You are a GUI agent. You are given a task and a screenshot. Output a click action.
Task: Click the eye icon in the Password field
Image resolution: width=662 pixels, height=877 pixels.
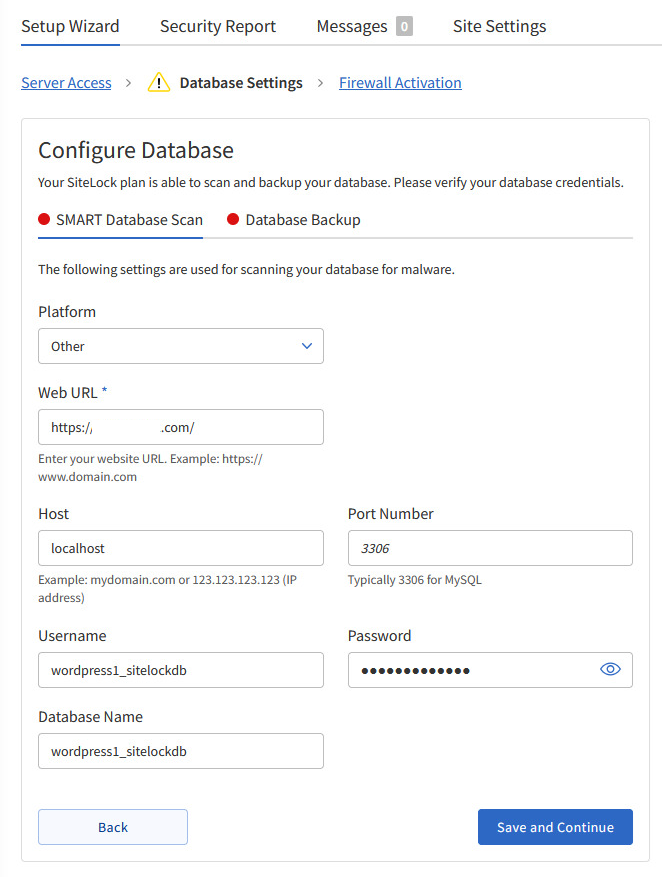[x=610, y=669]
